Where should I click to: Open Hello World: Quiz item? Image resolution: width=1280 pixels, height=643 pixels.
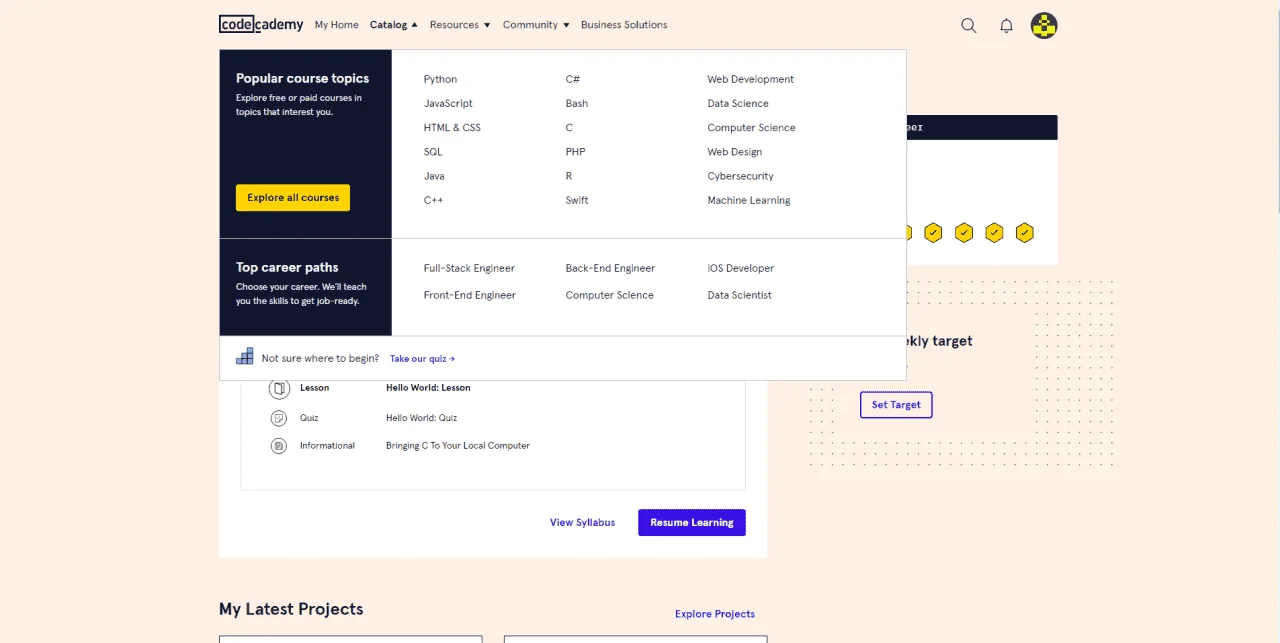422,418
